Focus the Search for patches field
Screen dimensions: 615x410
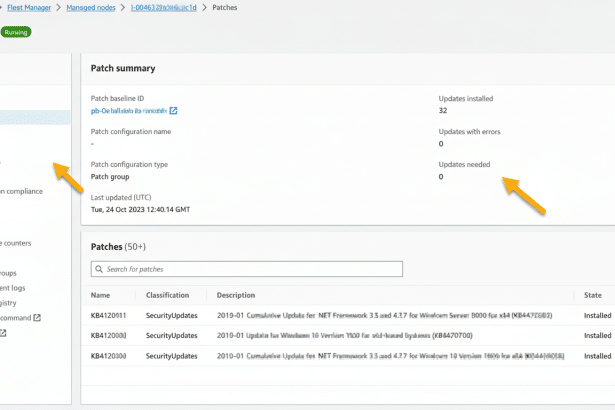(x=247, y=269)
